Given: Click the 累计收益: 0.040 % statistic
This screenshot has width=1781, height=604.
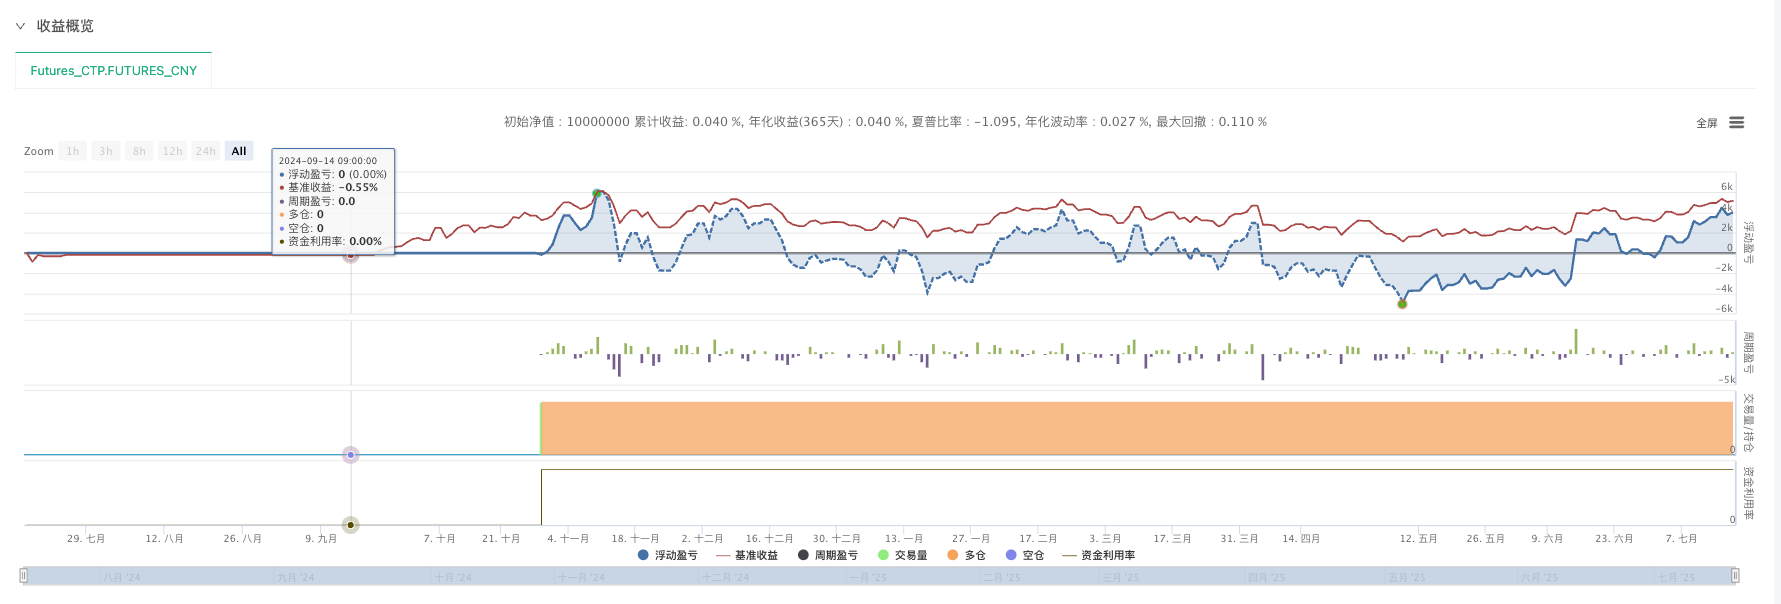Looking at the screenshot, I should 689,122.
